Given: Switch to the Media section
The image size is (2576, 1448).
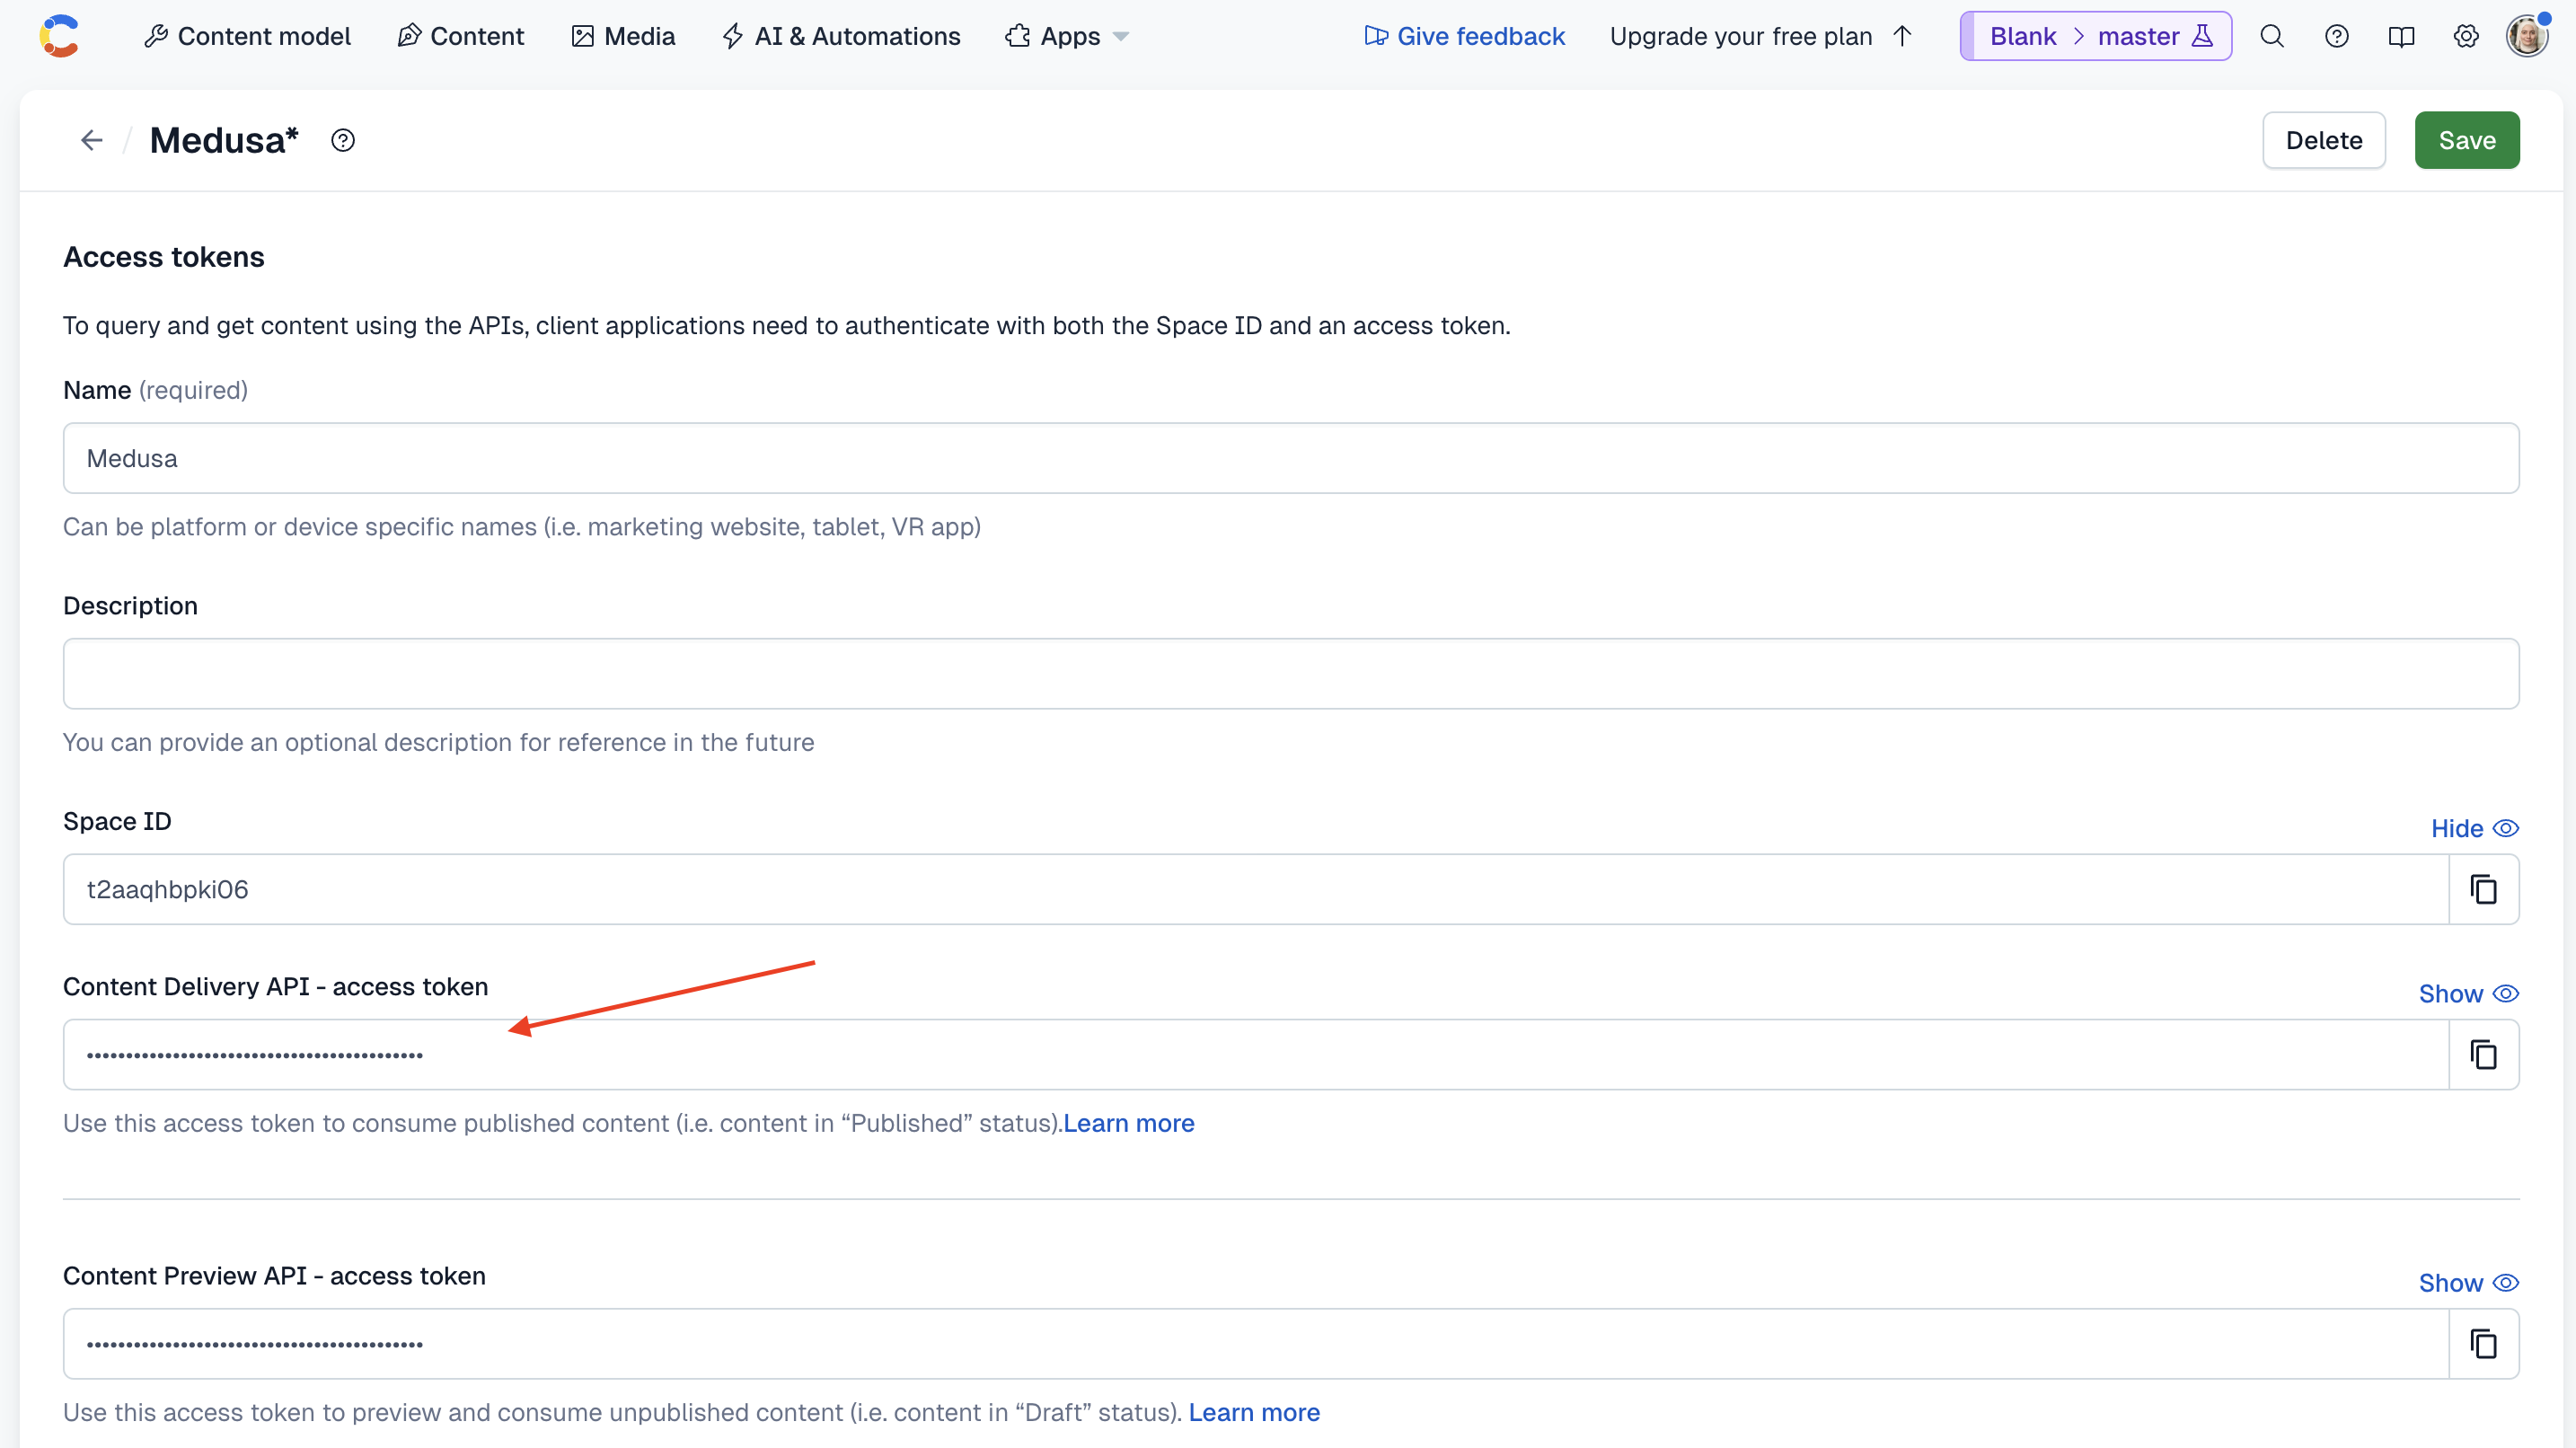Looking at the screenshot, I should [622, 36].
